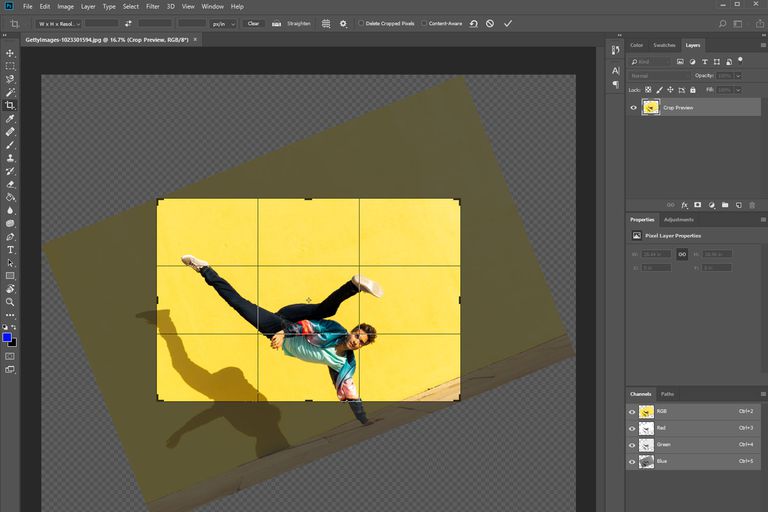Add a layer style via fx icon
The width and height of the screenshot is (768, 512).
(x=684, y=205)
